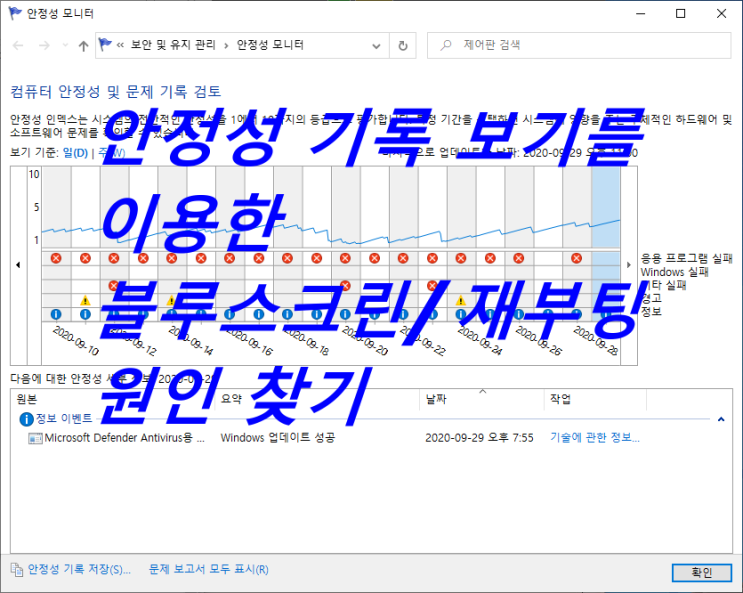743x593 pixels.
Task: Click other-failure red icon on 2020-09-20
Action: [345, 286]
